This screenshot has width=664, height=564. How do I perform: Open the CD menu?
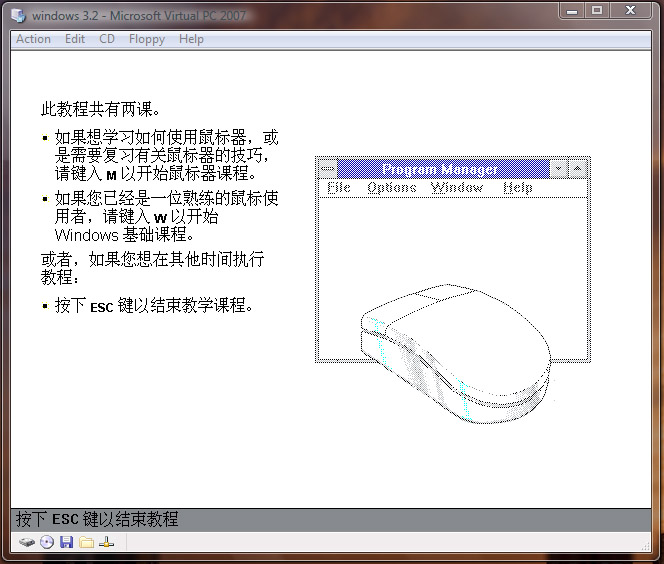(107, 39)
